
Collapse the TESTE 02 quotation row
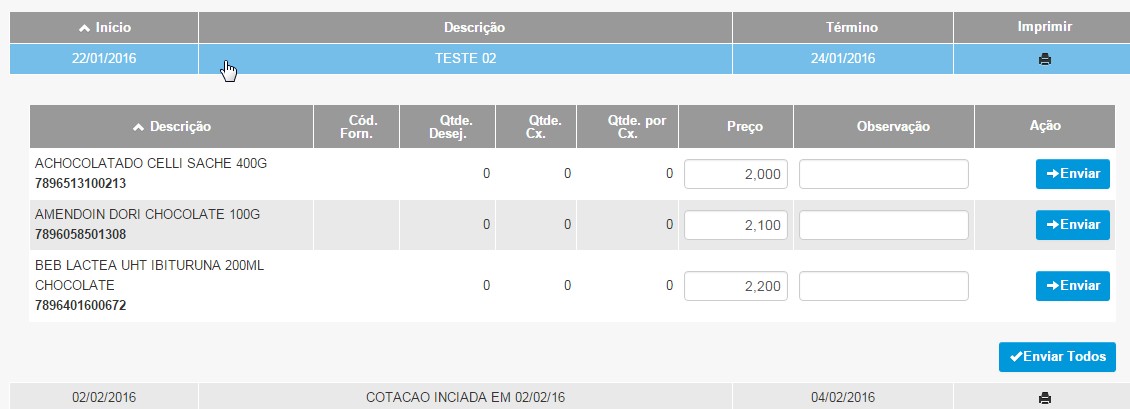point(466,59)
